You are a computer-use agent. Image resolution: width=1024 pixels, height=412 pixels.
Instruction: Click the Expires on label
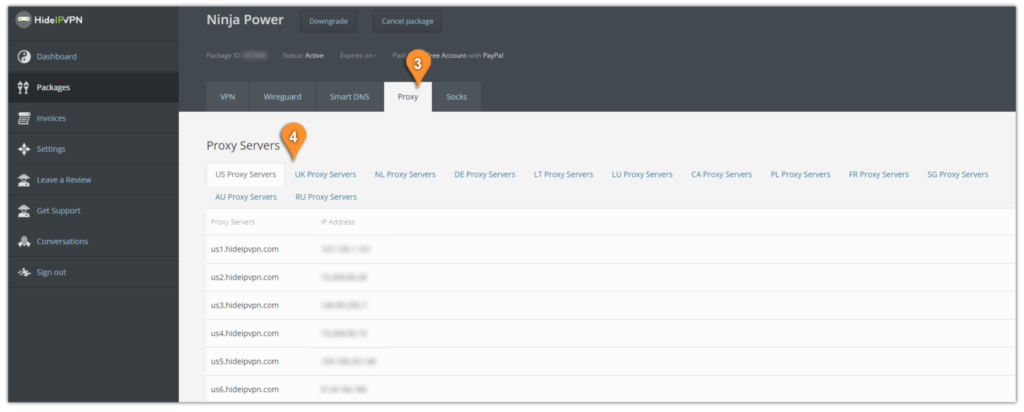coord(357,55)
